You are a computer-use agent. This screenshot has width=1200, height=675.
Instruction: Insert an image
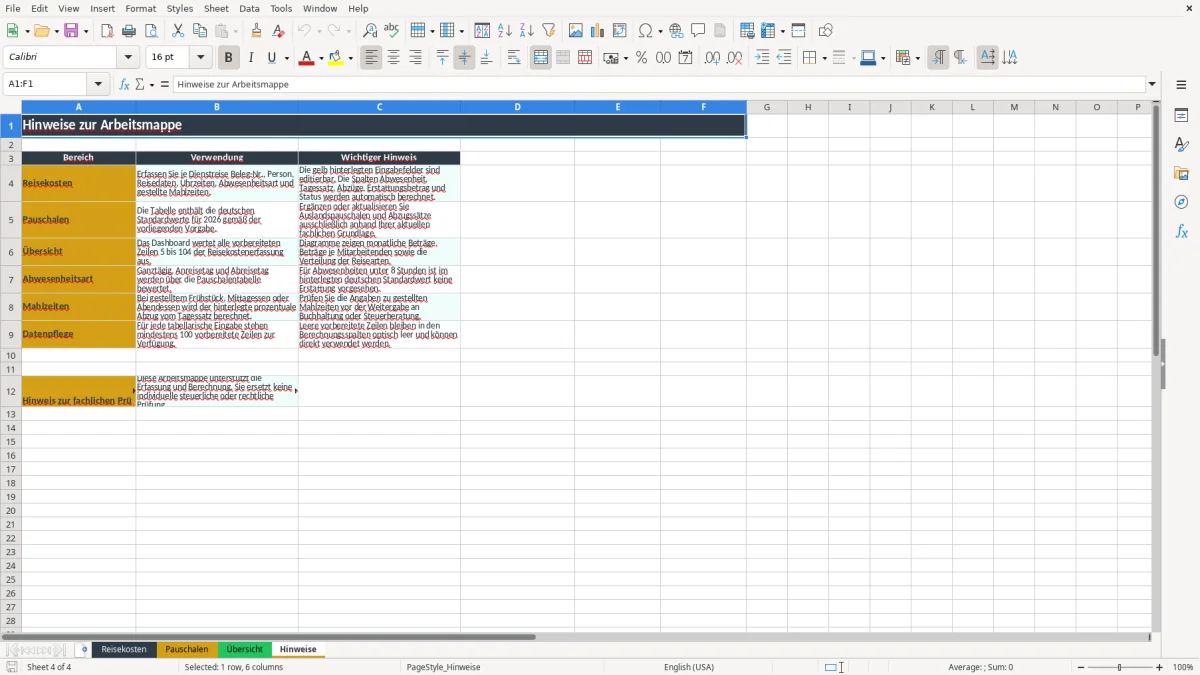click(576, 31)
